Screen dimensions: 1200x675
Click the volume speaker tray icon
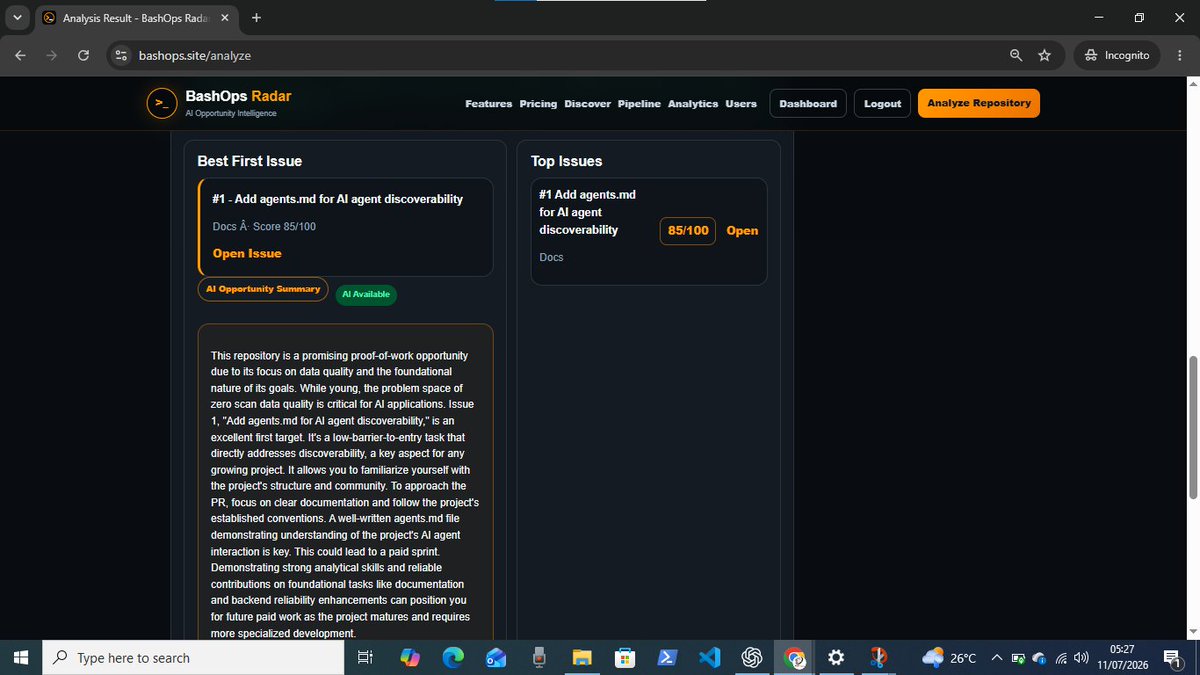[x=1081, y=658]
